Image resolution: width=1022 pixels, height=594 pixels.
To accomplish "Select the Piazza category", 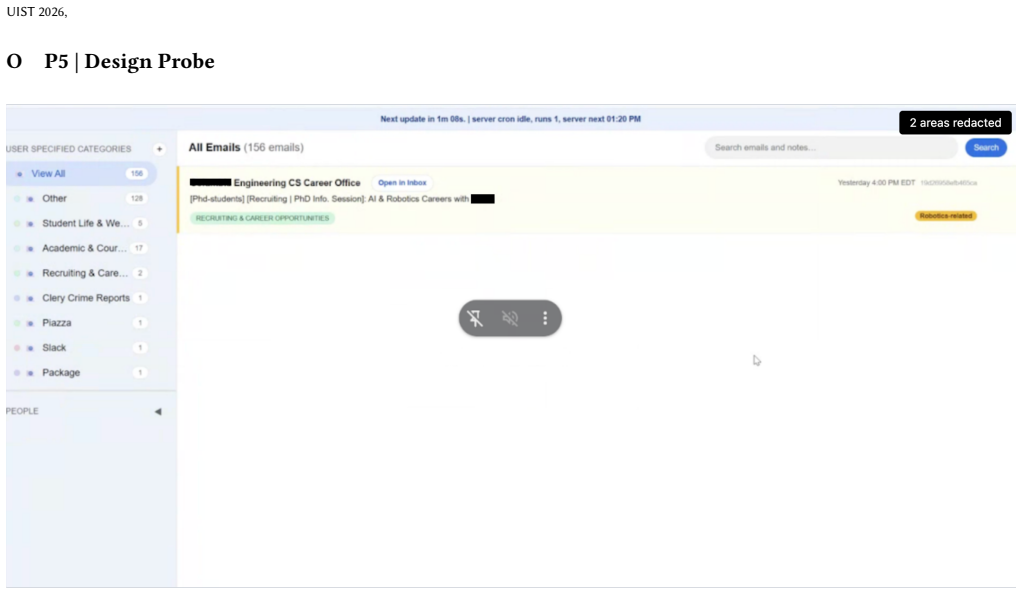I will (81, 323).
